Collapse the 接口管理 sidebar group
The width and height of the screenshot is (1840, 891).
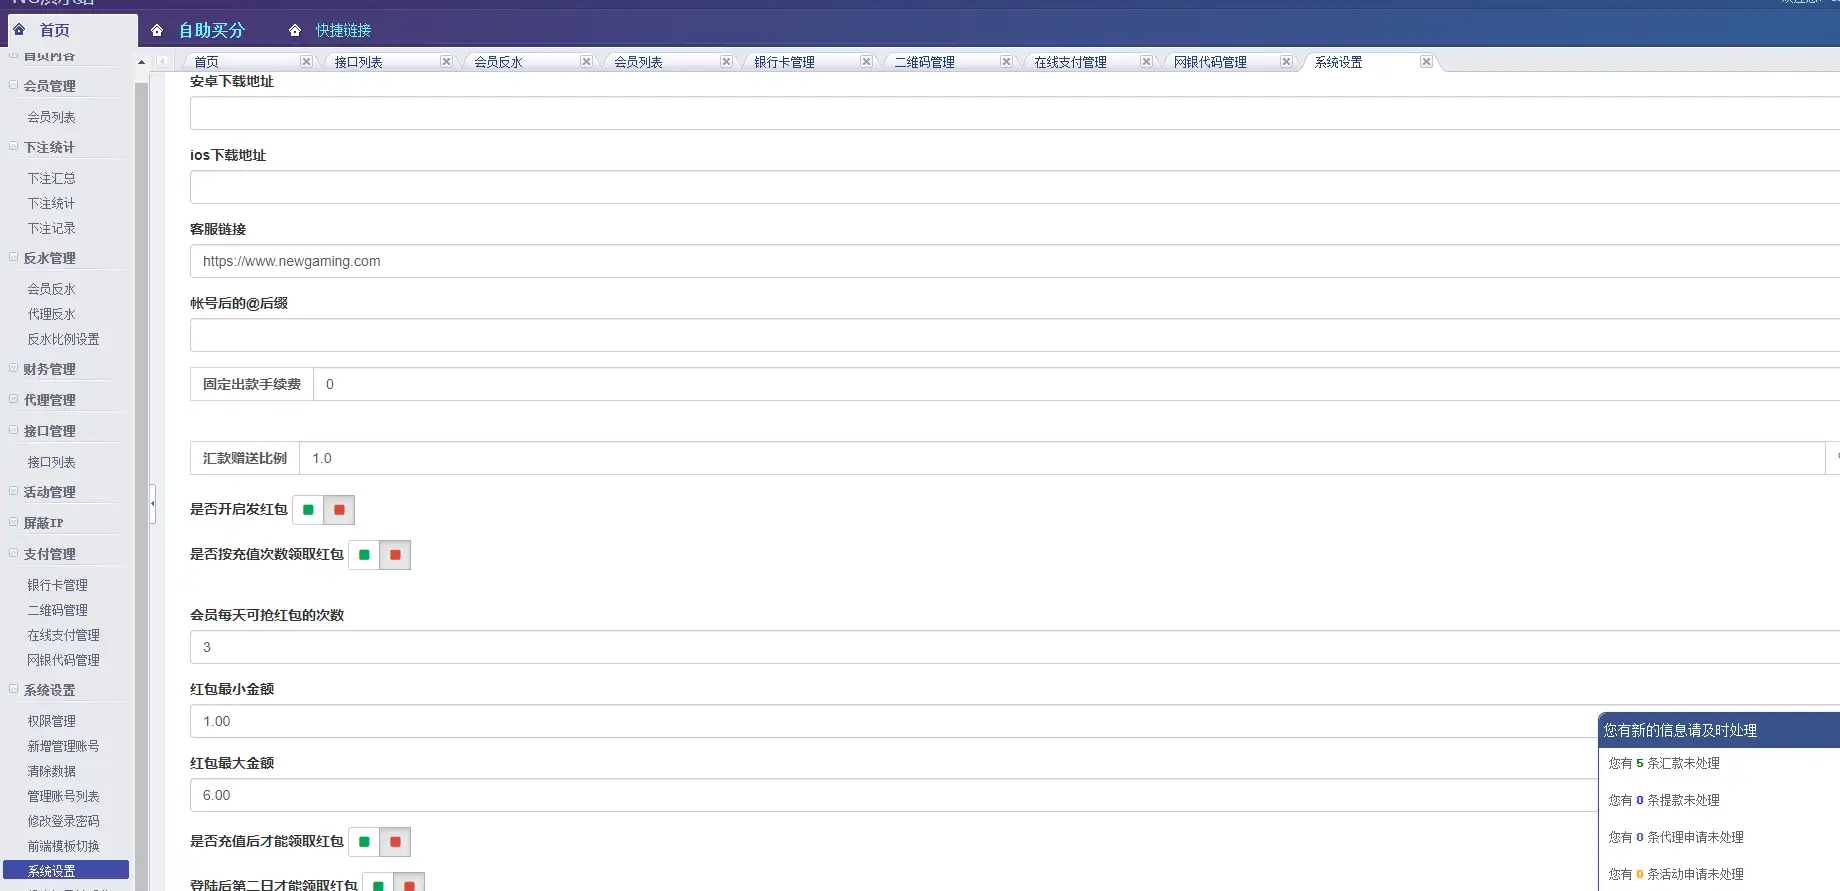pos(14,430)
